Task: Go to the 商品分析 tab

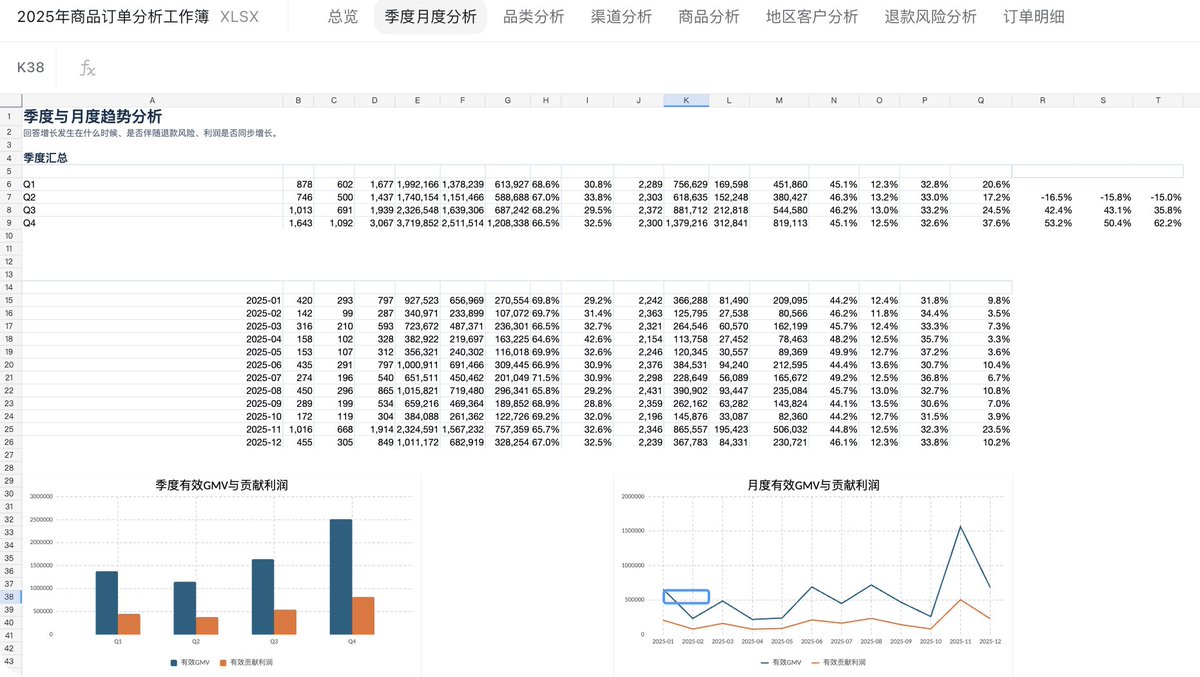Action: coord(709,17)
